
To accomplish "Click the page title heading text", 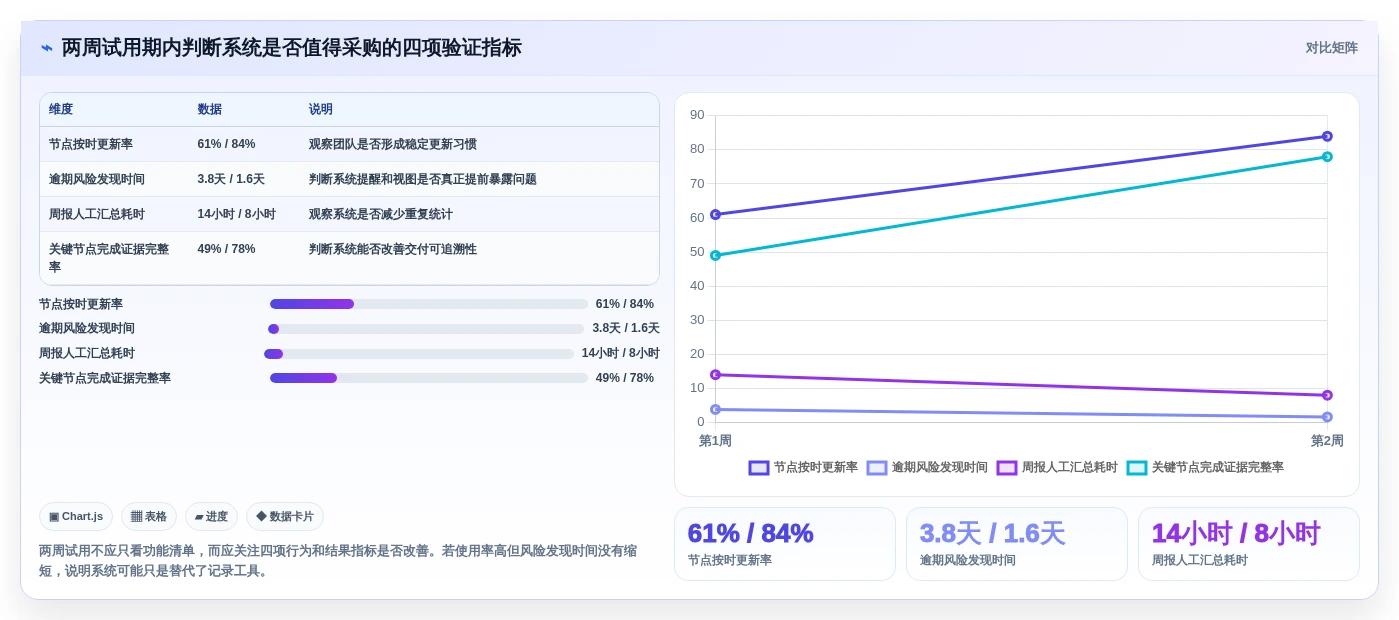I will coord(291,48).
